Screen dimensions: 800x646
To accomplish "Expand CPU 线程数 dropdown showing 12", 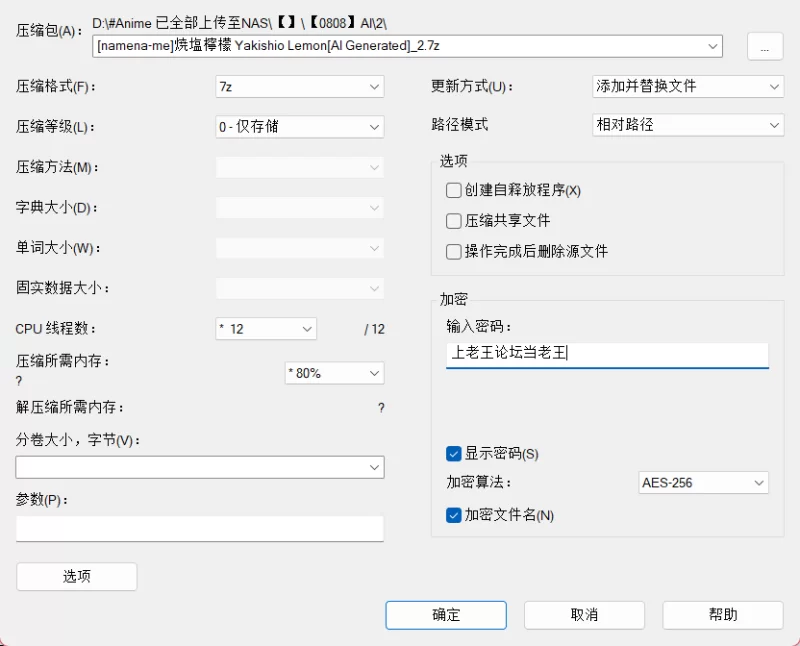I will [266, 329].
